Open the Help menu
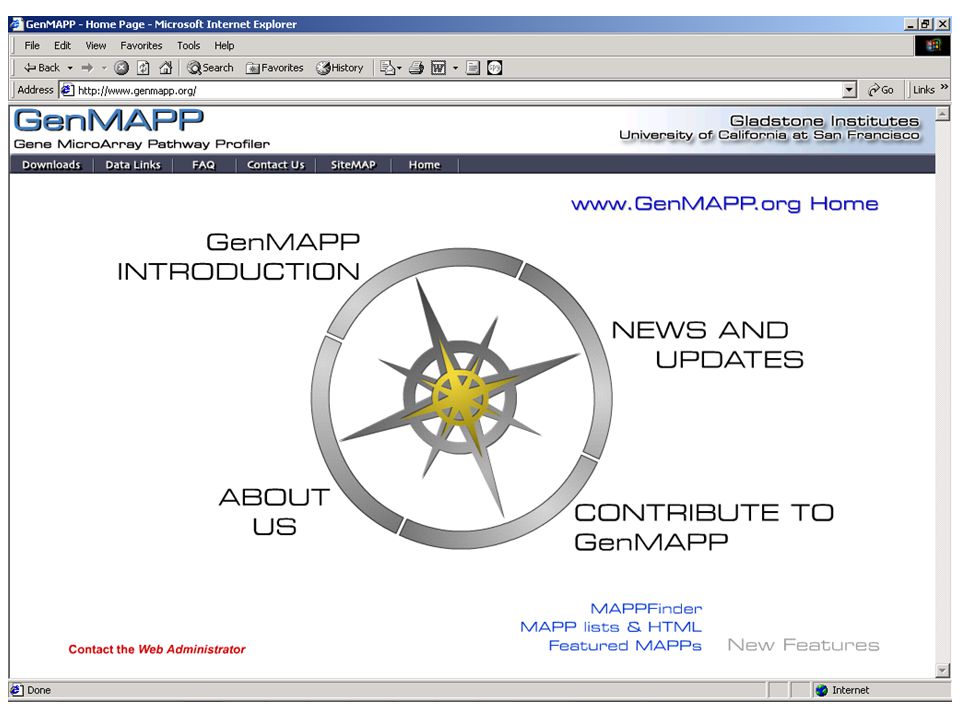Viewport: 960px width, 720px height. pyautogui.click(x=224, y=46)
